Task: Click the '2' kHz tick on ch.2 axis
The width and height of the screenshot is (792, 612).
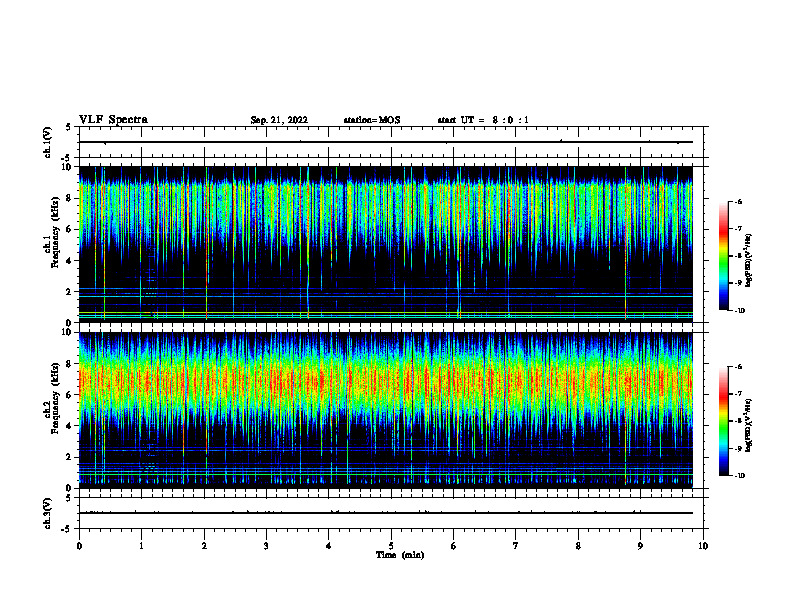Action: tap(70, 457)
